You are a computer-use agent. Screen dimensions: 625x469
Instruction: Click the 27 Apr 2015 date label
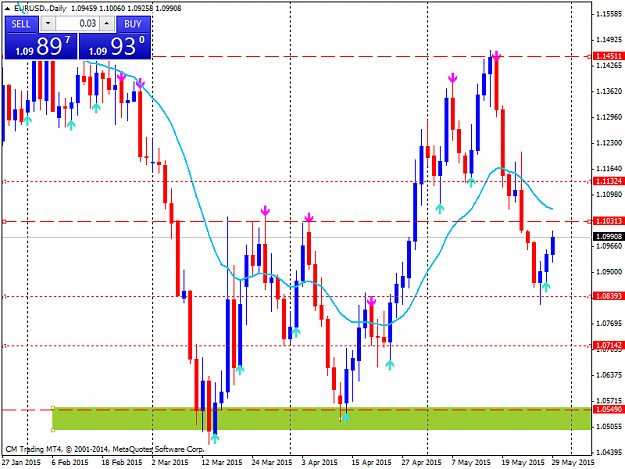[421, 463]
